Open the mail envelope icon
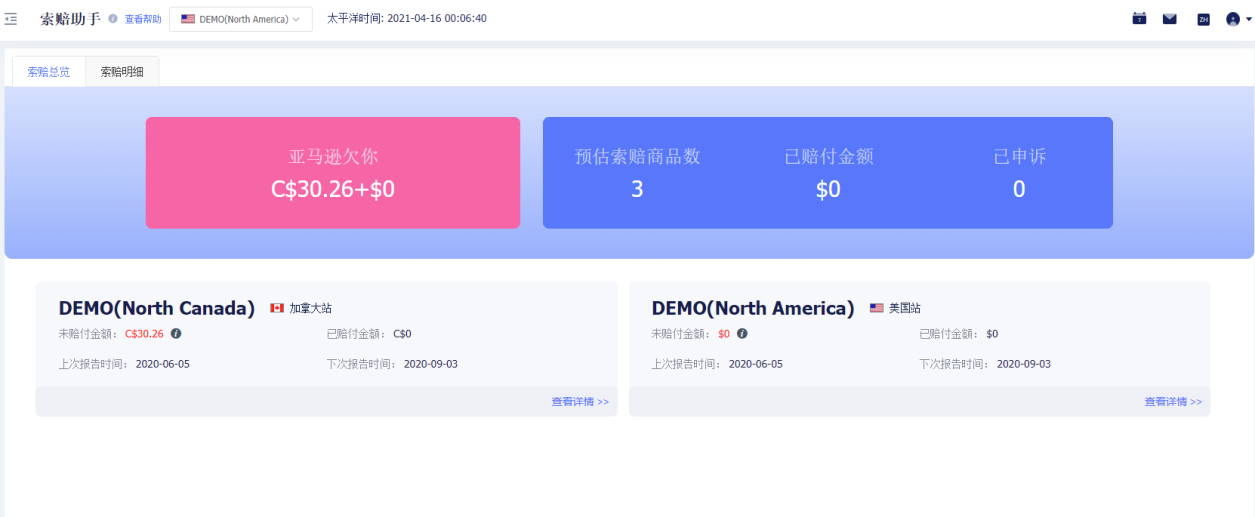This screenshot has width=1255, height=517. pyautogui.click(x=1170, y=19)
